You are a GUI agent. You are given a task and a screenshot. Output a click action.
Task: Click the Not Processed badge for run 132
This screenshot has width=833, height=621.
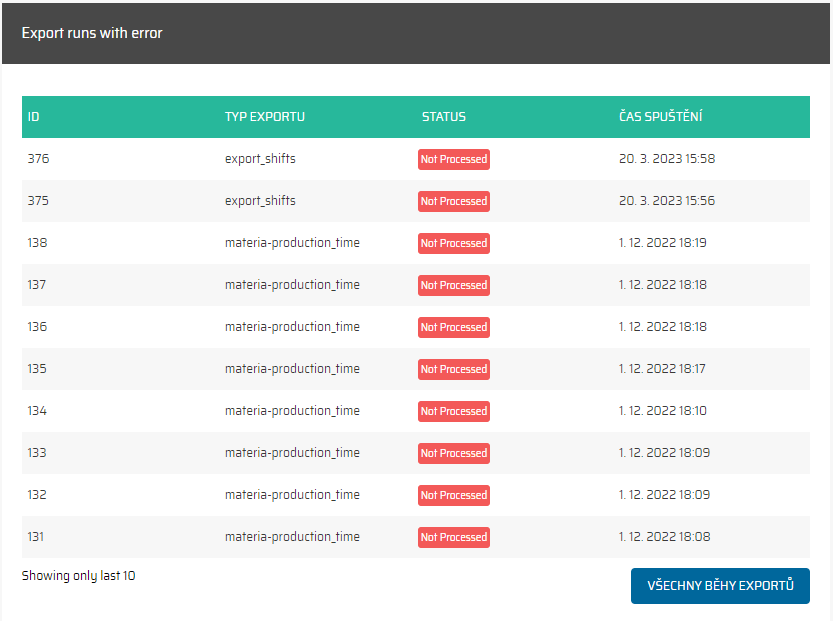click(x=453, y=495)
